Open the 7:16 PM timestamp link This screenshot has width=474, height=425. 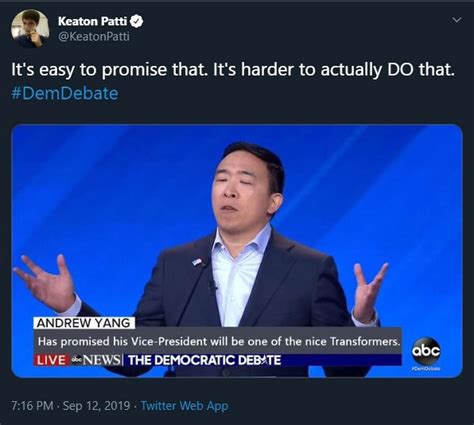coord(32,406)
